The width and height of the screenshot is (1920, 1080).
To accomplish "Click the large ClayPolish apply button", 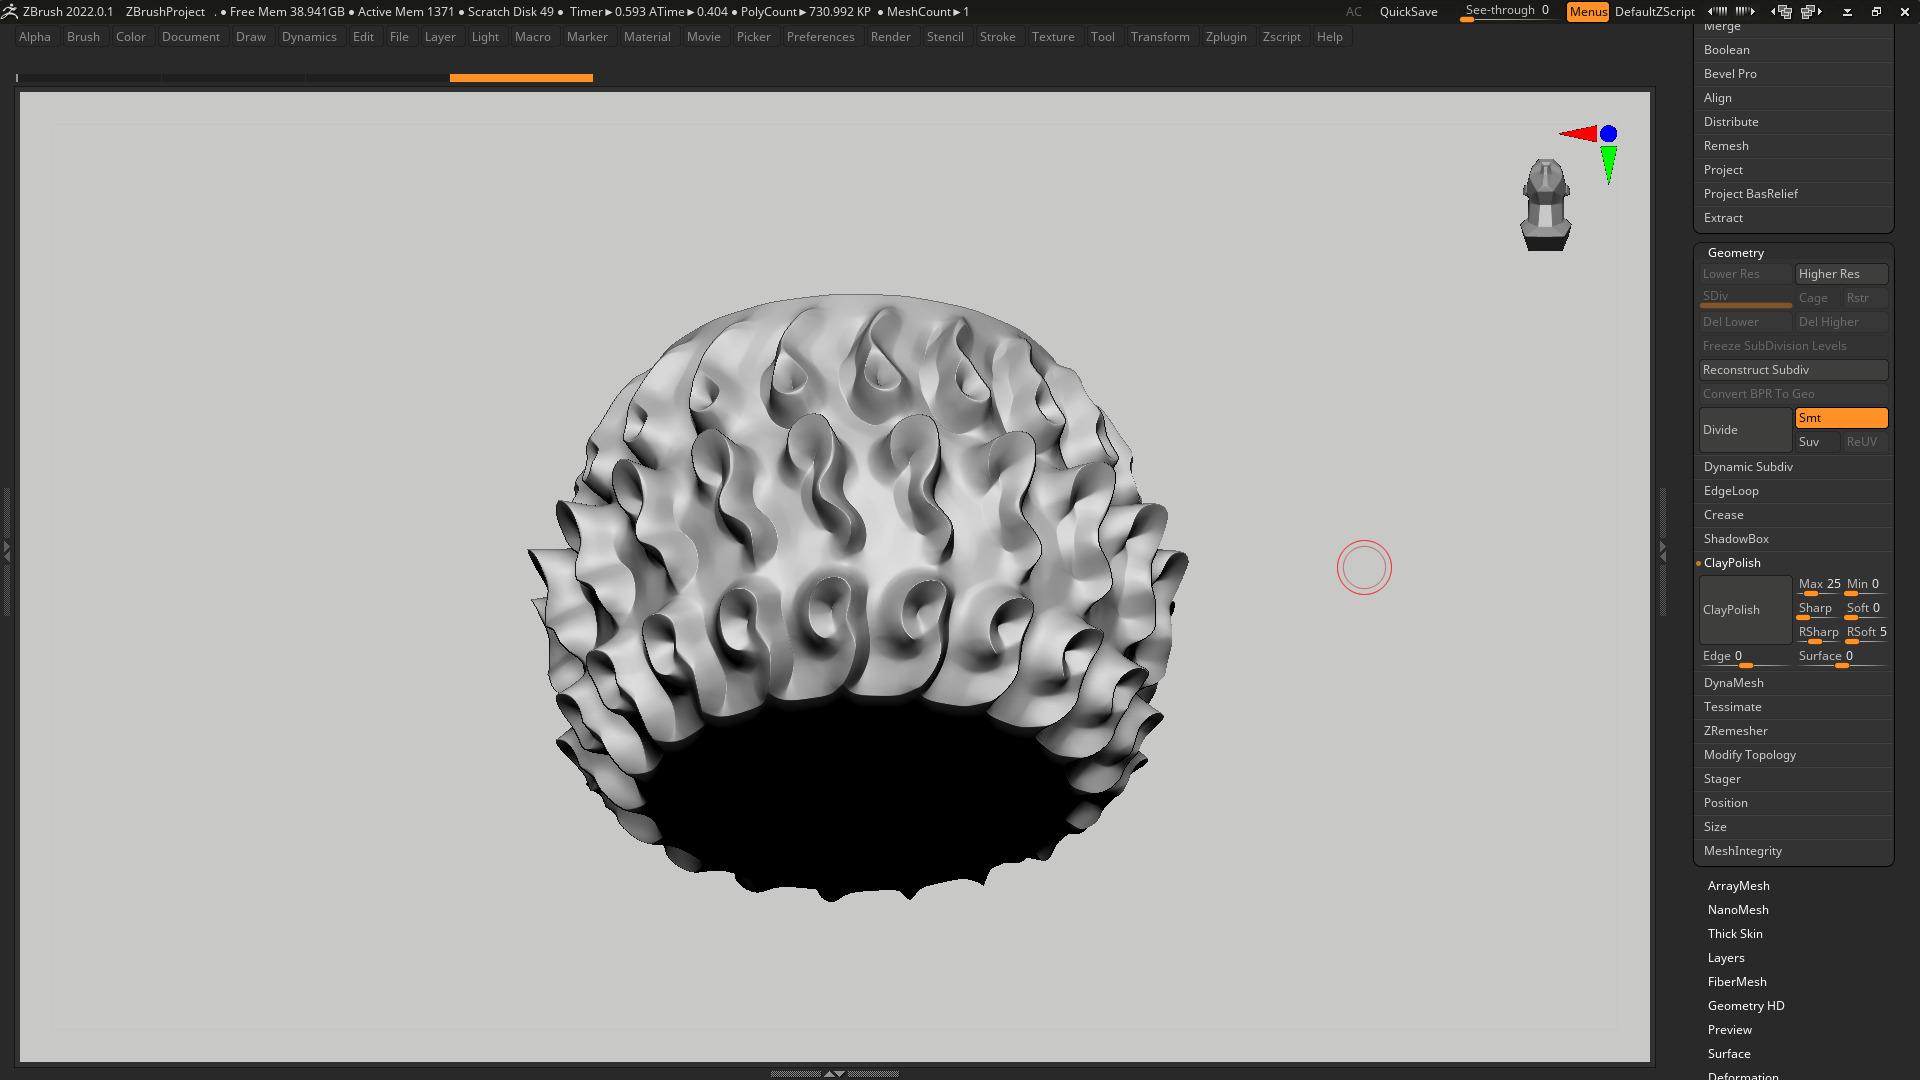I will tap(1745, 610).
